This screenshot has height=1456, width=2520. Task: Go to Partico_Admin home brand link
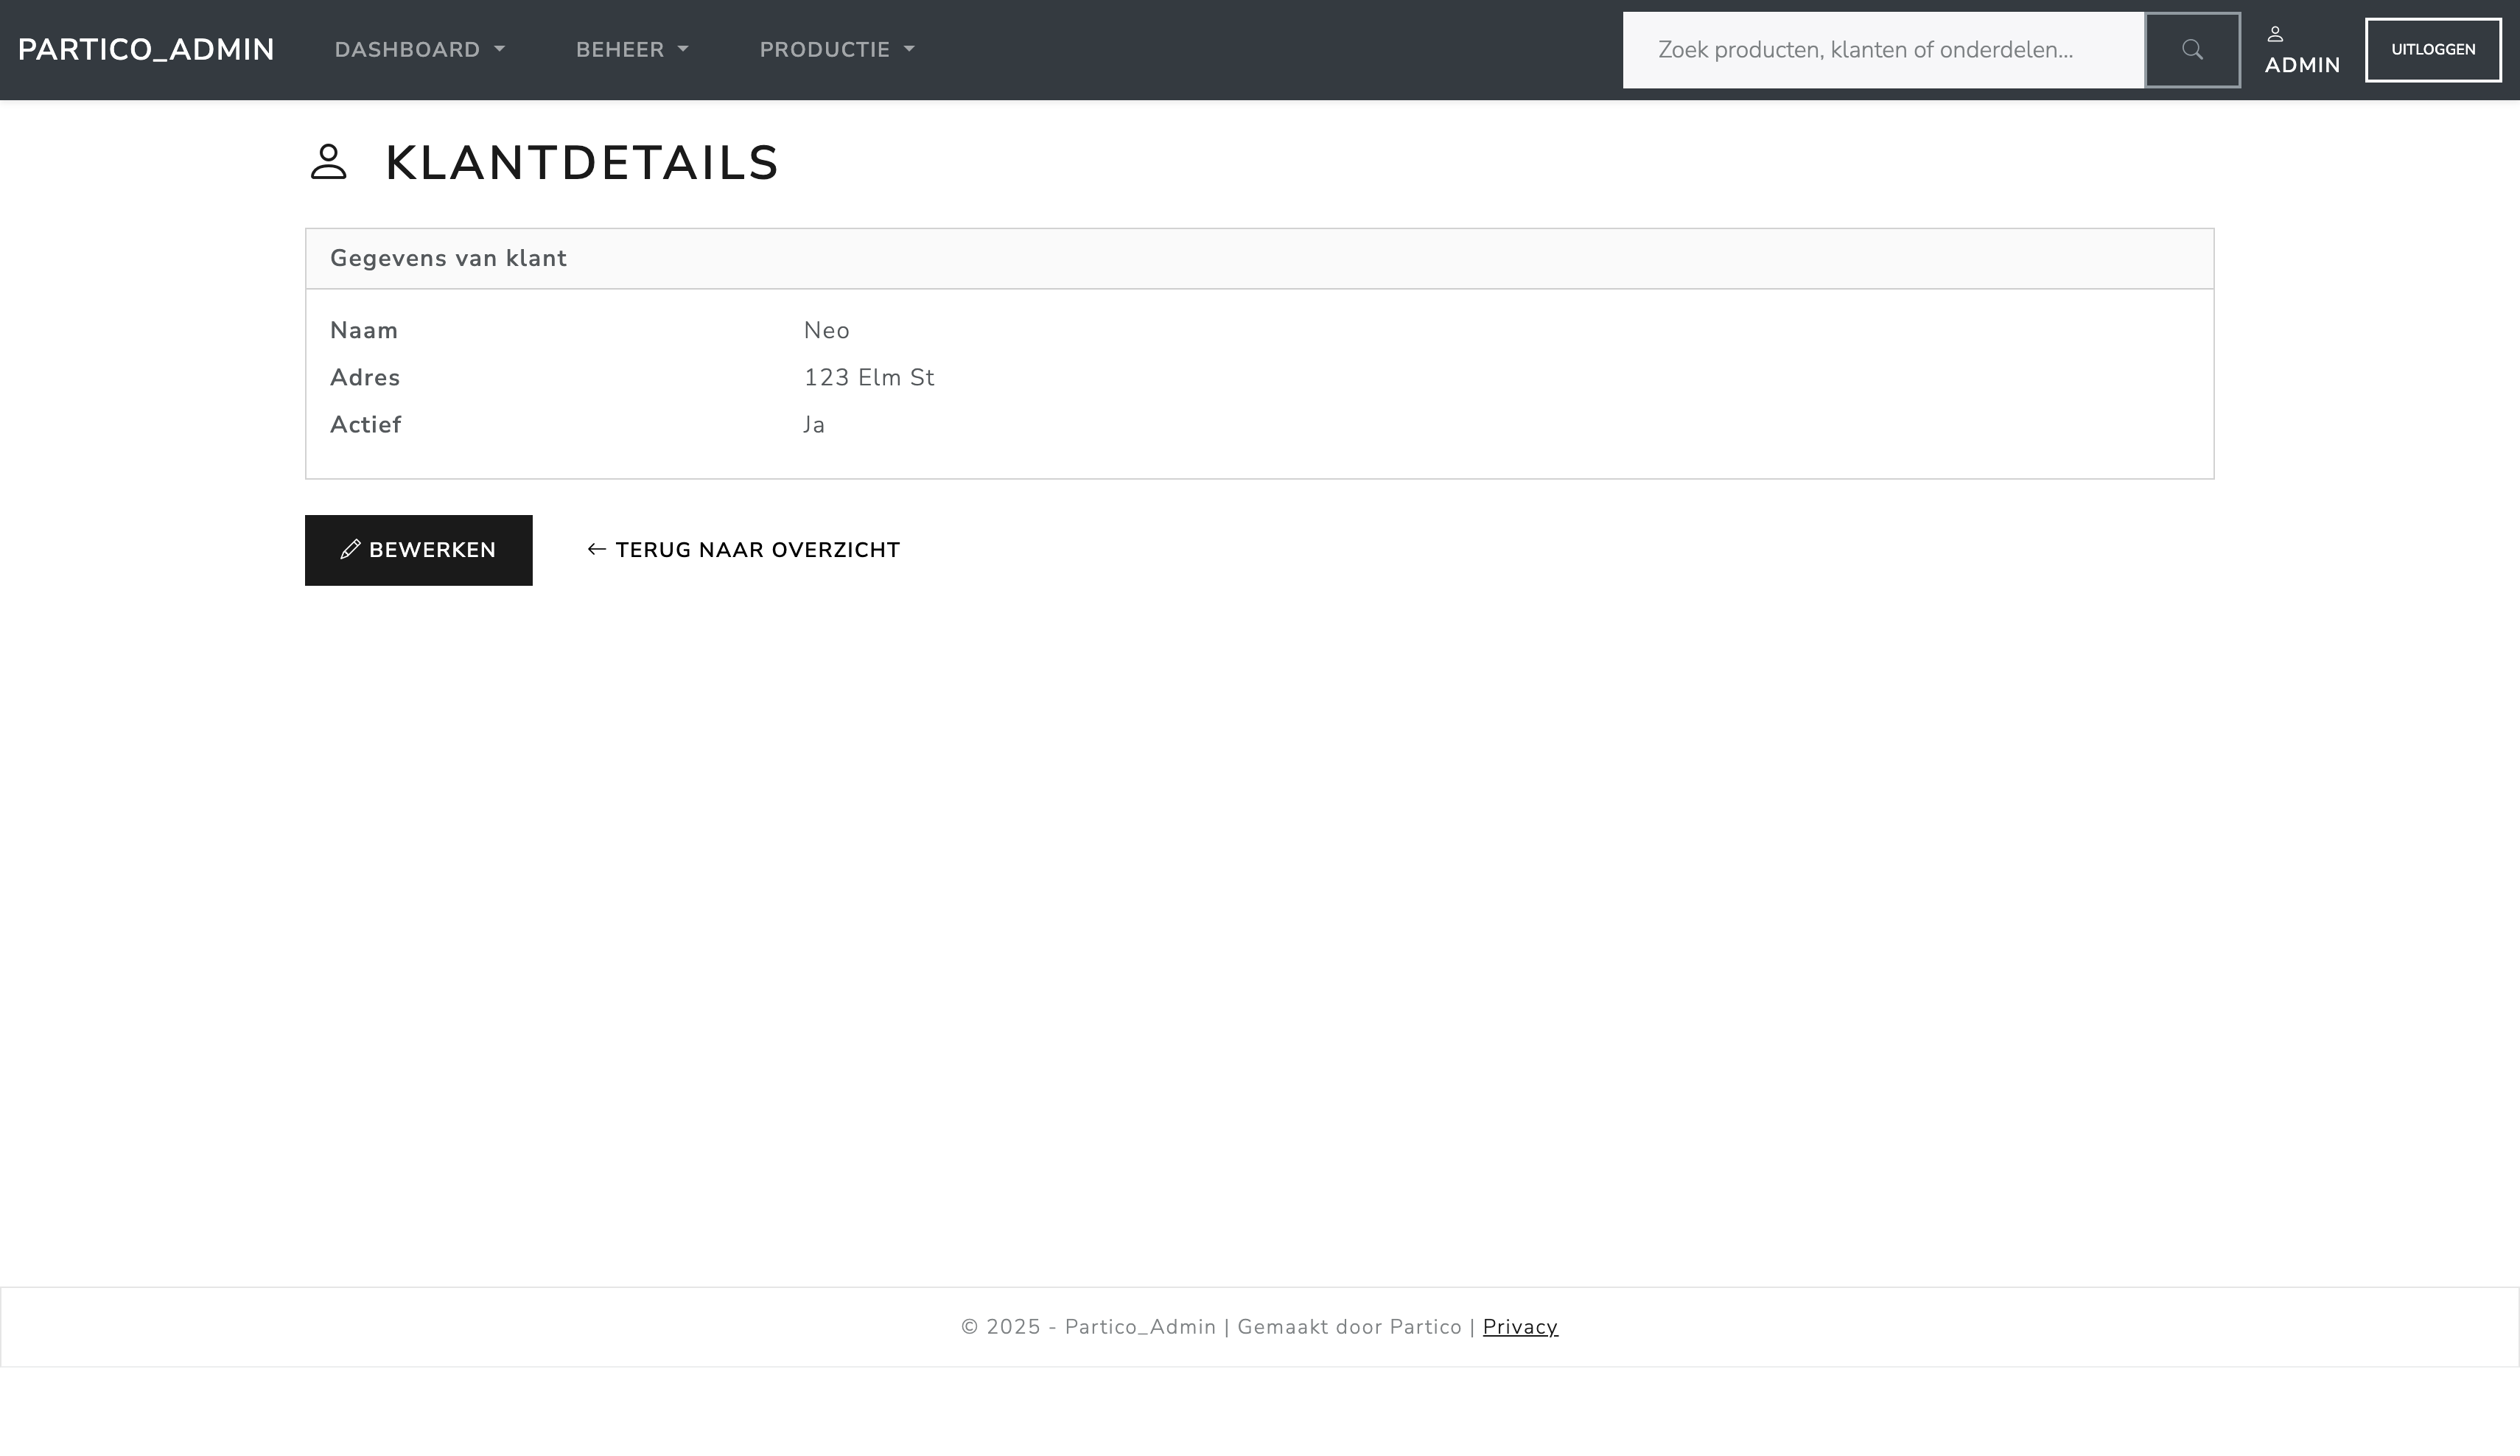(x=146, y=50)
